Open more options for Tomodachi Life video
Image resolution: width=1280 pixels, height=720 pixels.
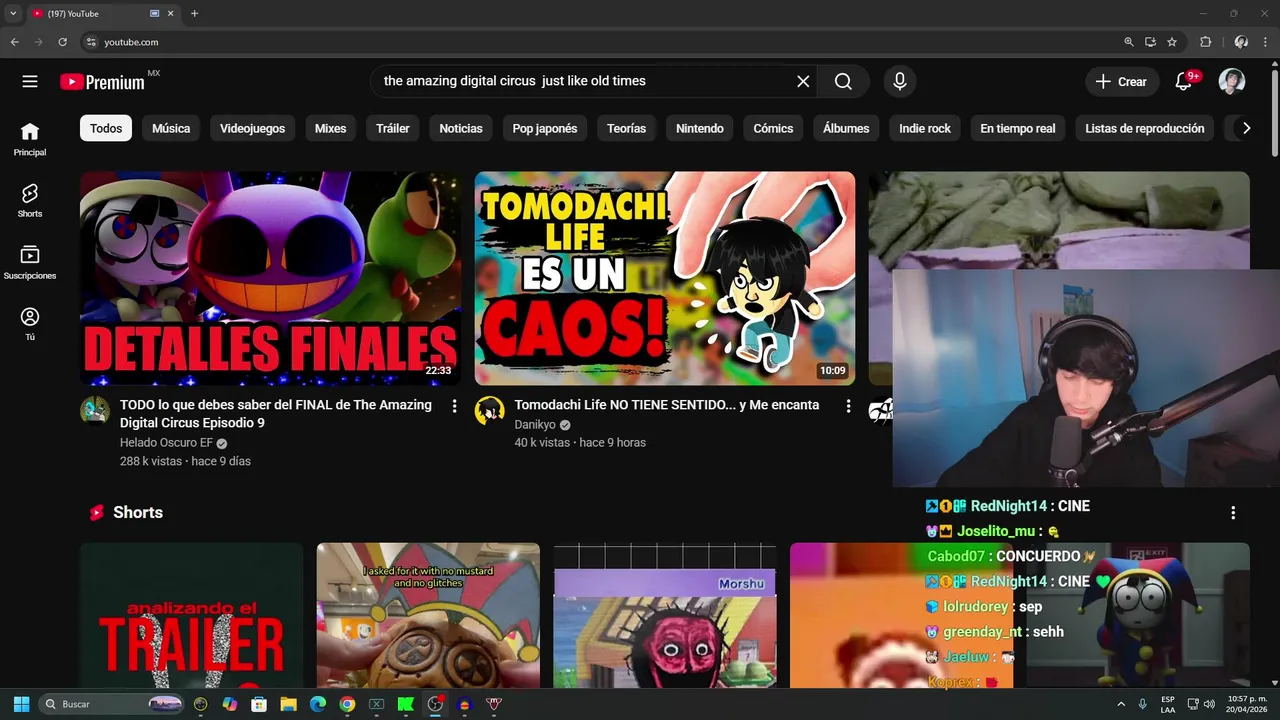848,406
